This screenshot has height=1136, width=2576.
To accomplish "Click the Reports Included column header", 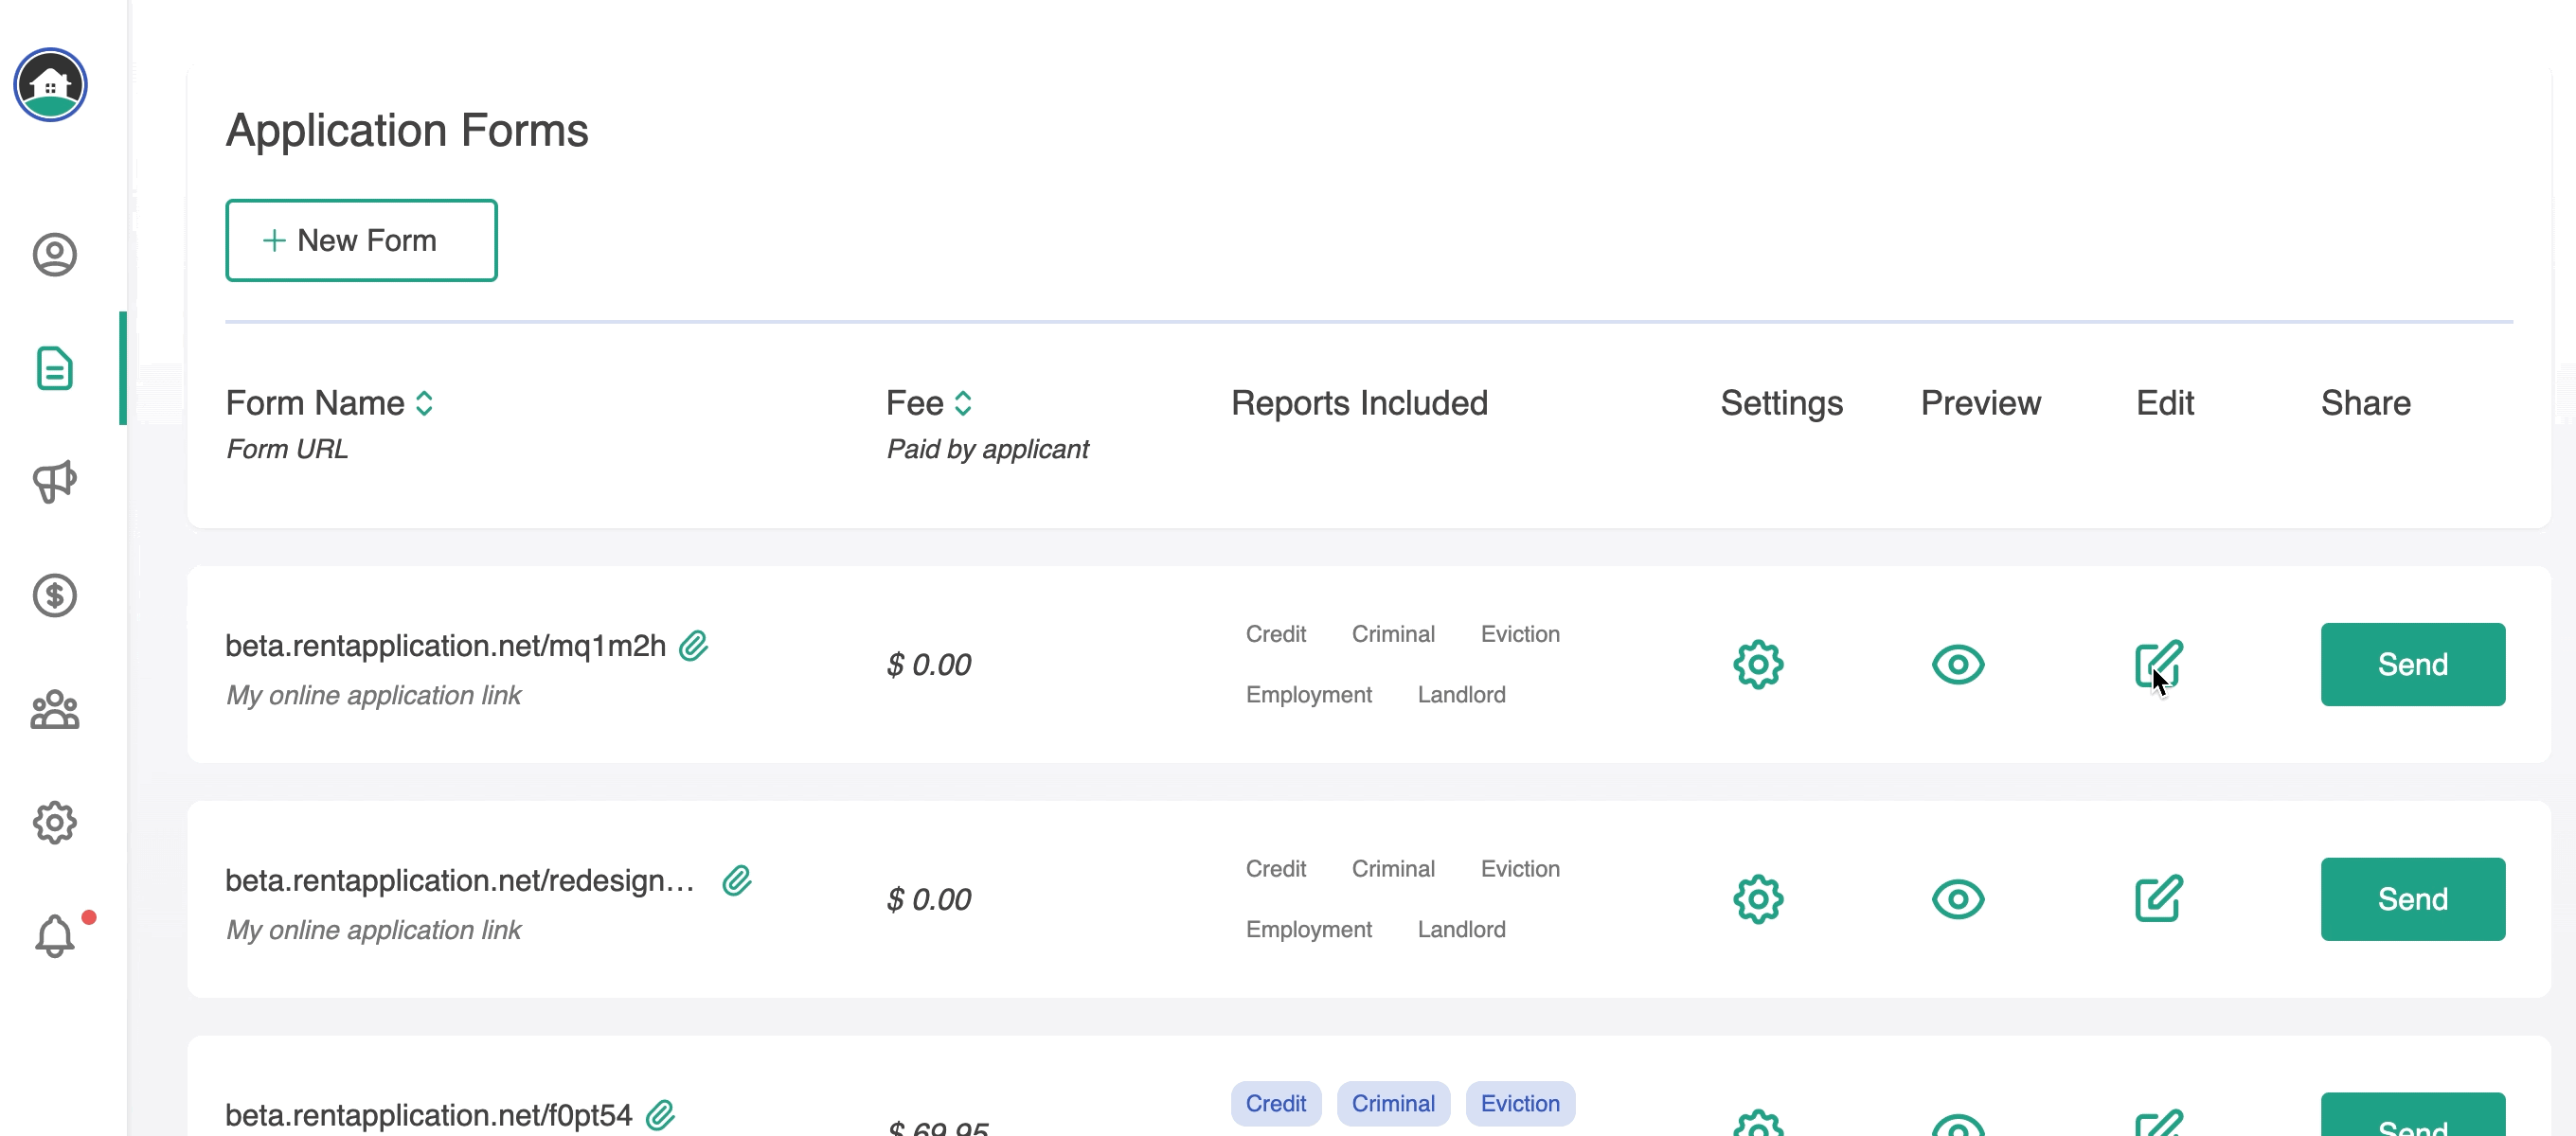I will tap(1359, 403).
